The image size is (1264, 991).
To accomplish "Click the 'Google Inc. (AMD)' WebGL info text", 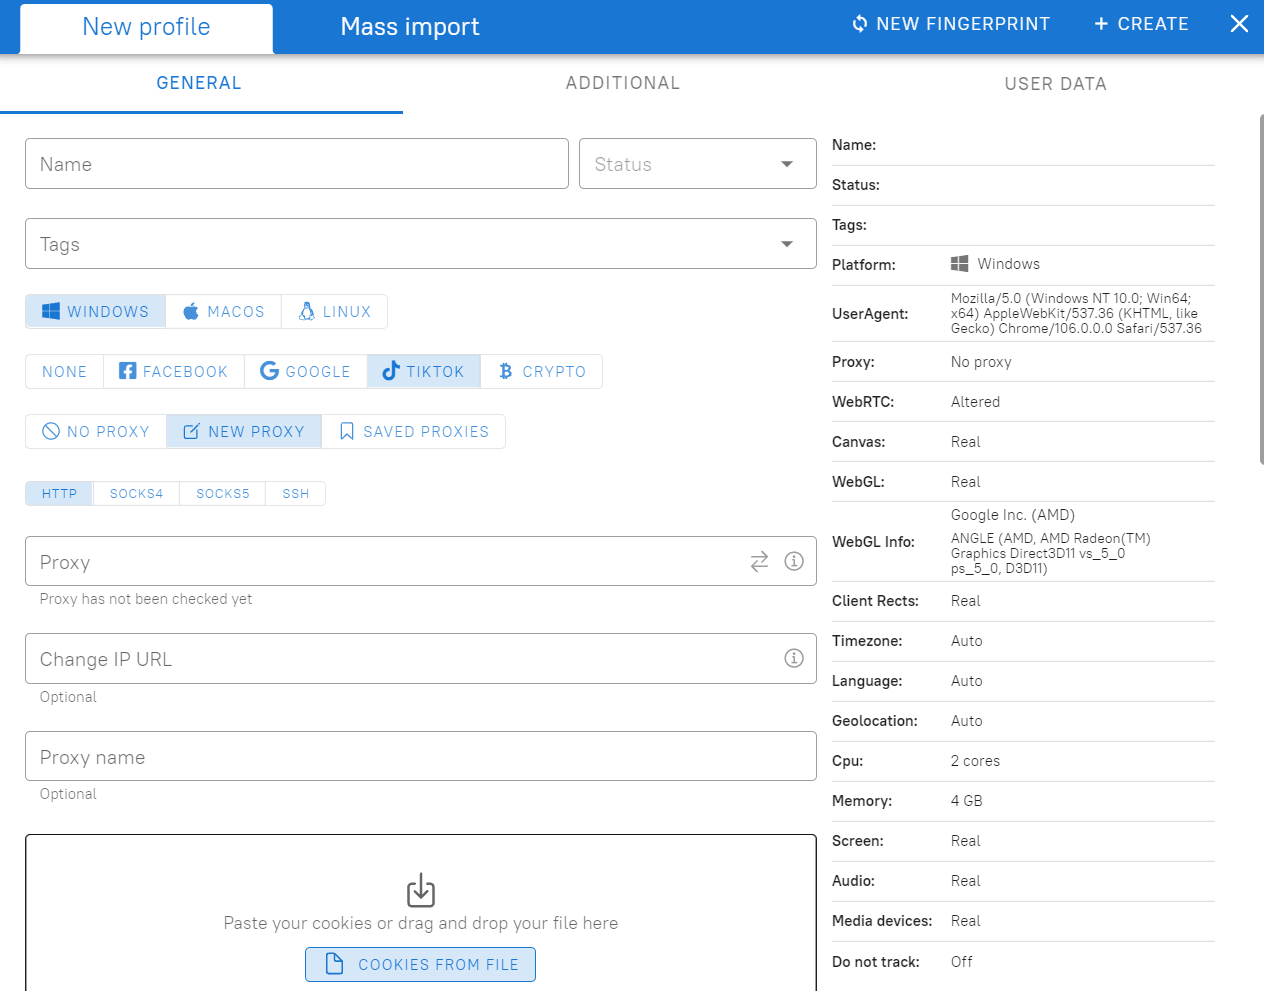I will [x=1013, y=515].
